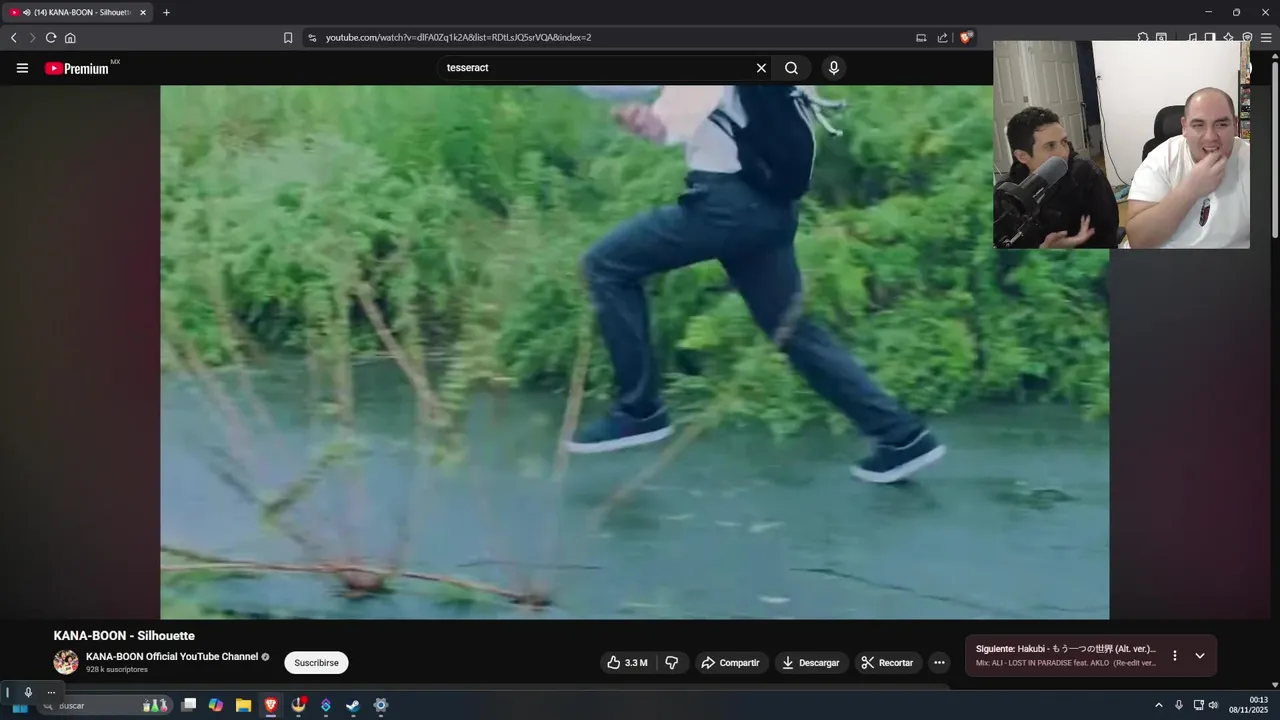Switch to Brave browser in taskbar
This screenshot has height=720, width=1280.
(271, 705)
